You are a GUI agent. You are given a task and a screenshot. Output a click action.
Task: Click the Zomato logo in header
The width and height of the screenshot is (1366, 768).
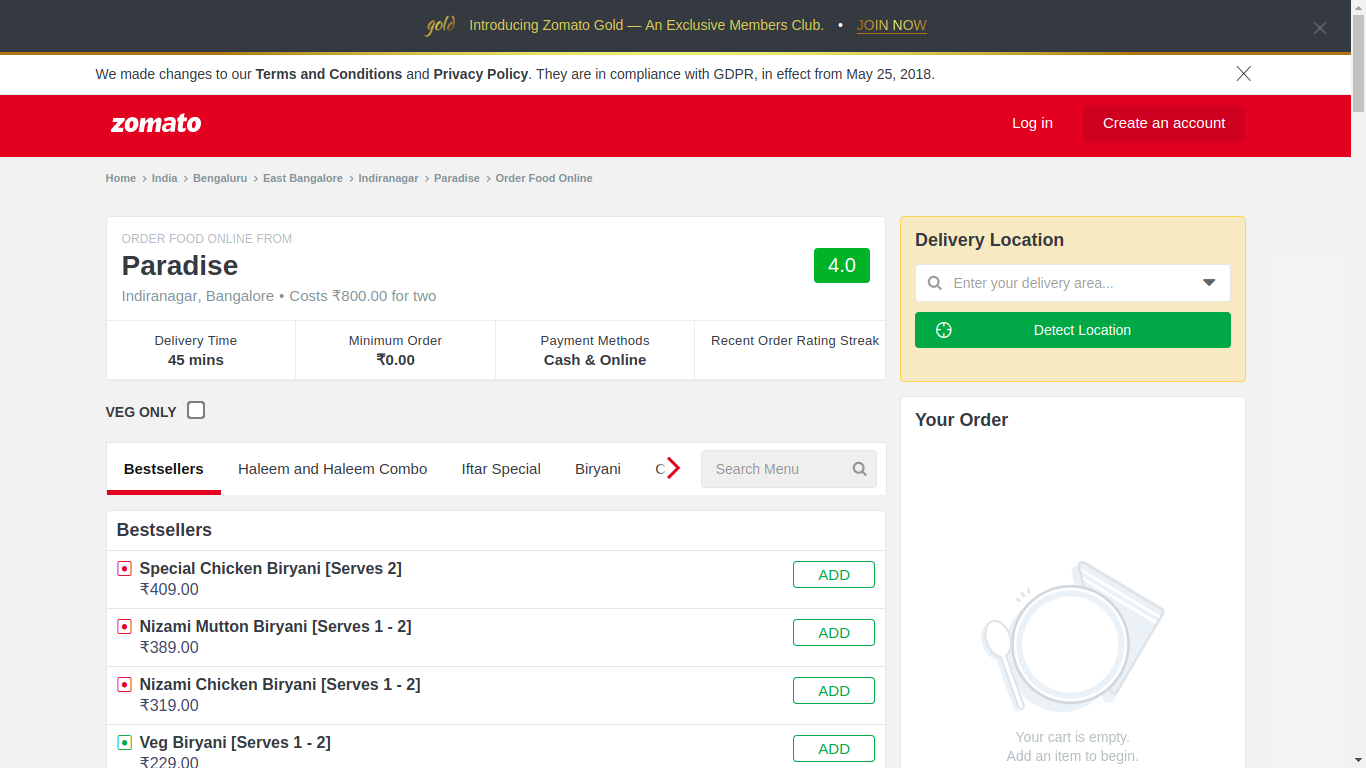[156, 124]
